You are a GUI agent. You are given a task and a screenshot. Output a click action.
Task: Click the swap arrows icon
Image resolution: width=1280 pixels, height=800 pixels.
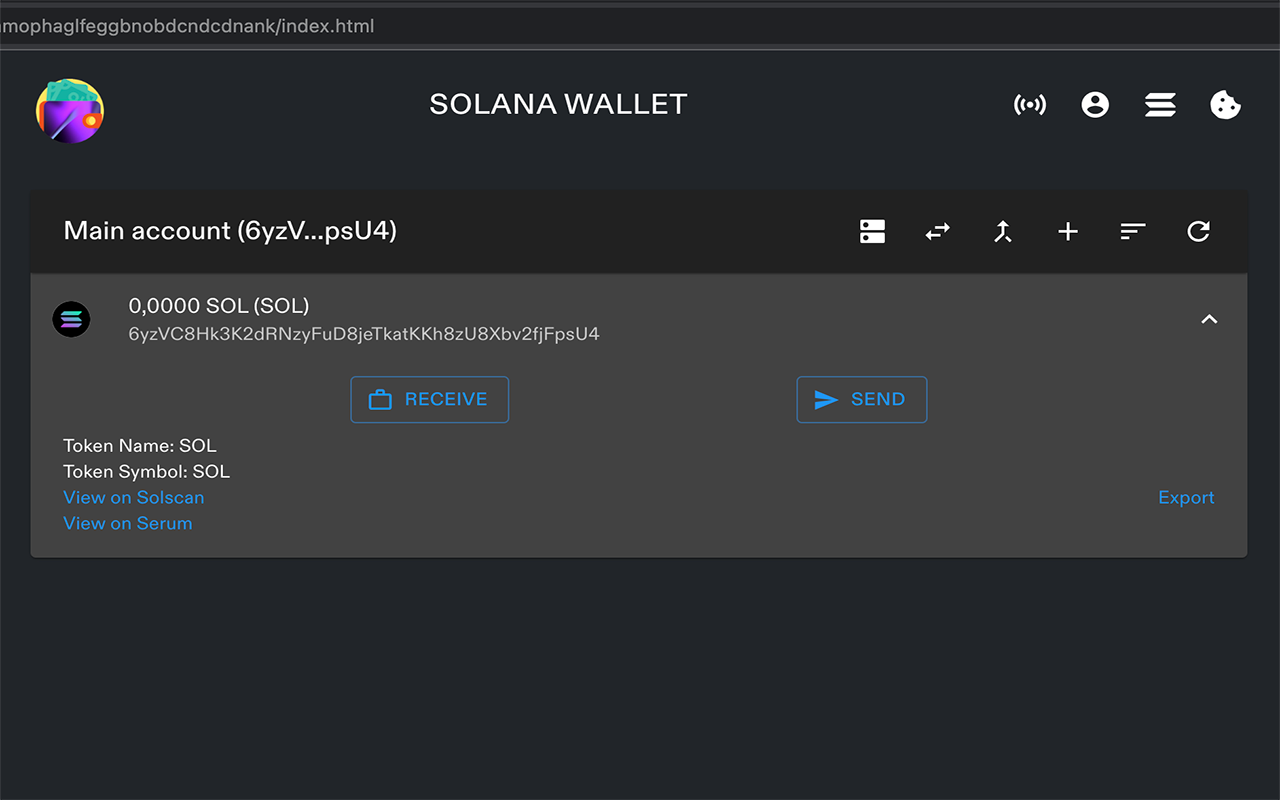point(938,231)
